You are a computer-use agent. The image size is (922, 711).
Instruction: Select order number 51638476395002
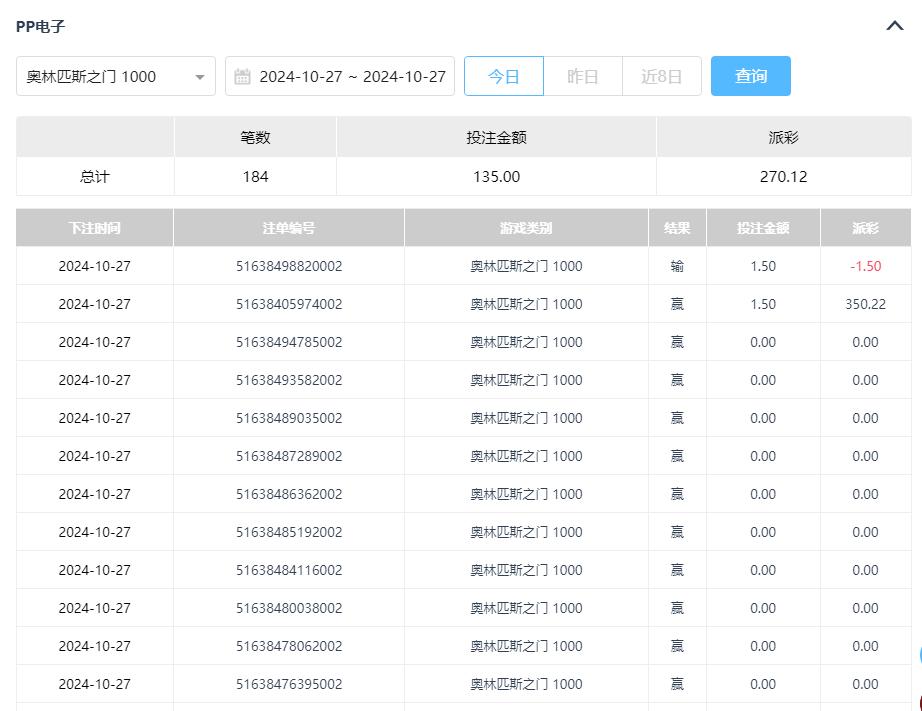tap(288, 684)
